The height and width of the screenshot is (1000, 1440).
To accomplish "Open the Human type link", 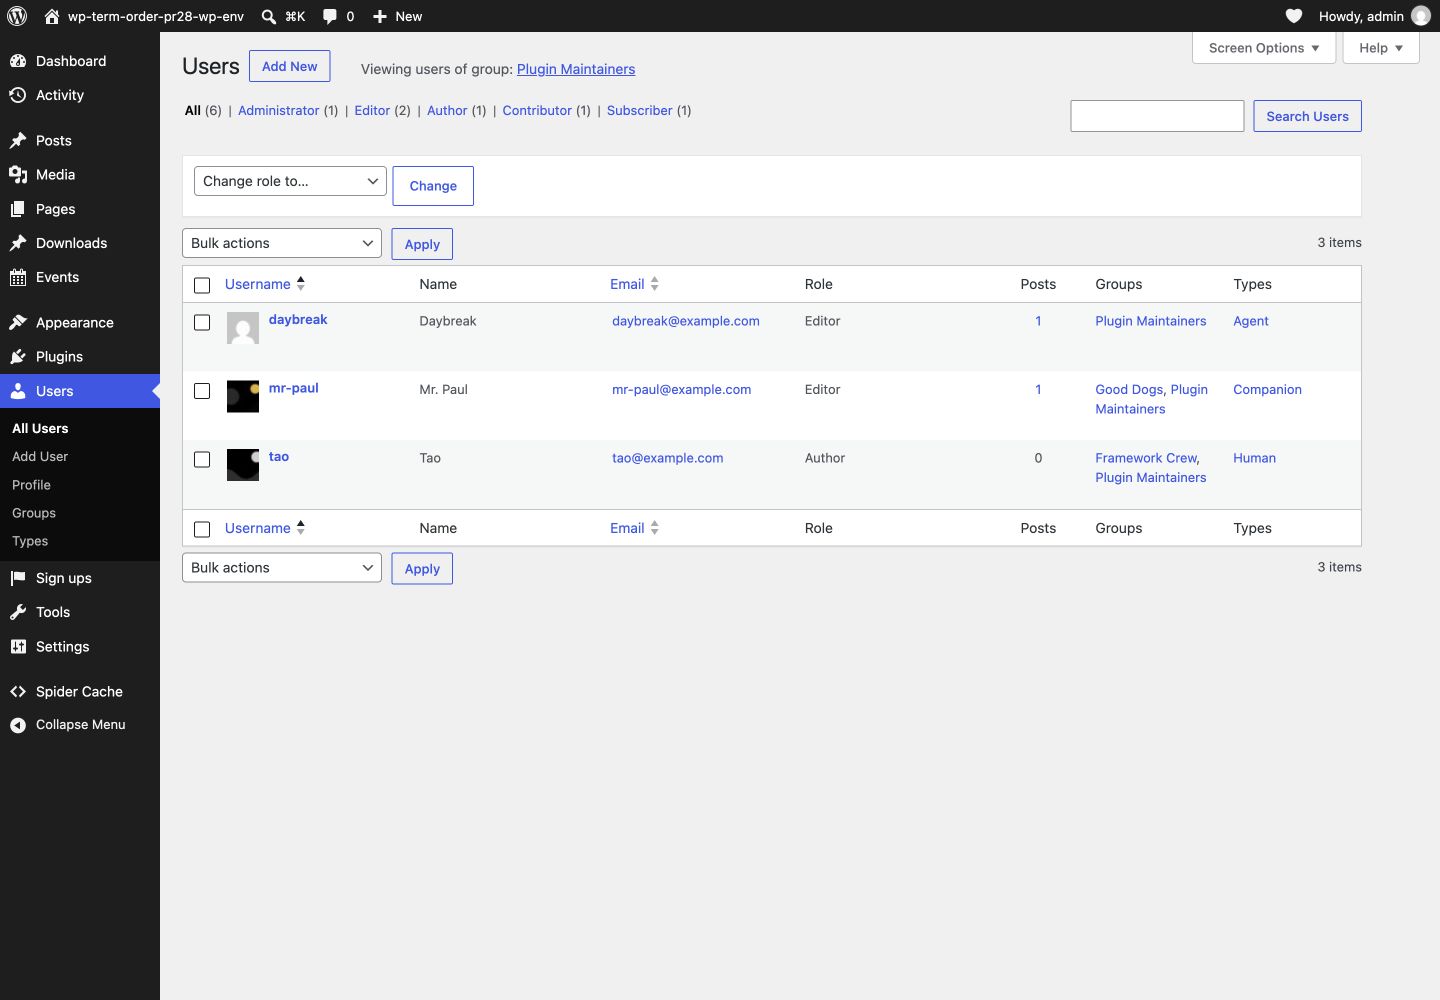I will (x=1254, y=458).
